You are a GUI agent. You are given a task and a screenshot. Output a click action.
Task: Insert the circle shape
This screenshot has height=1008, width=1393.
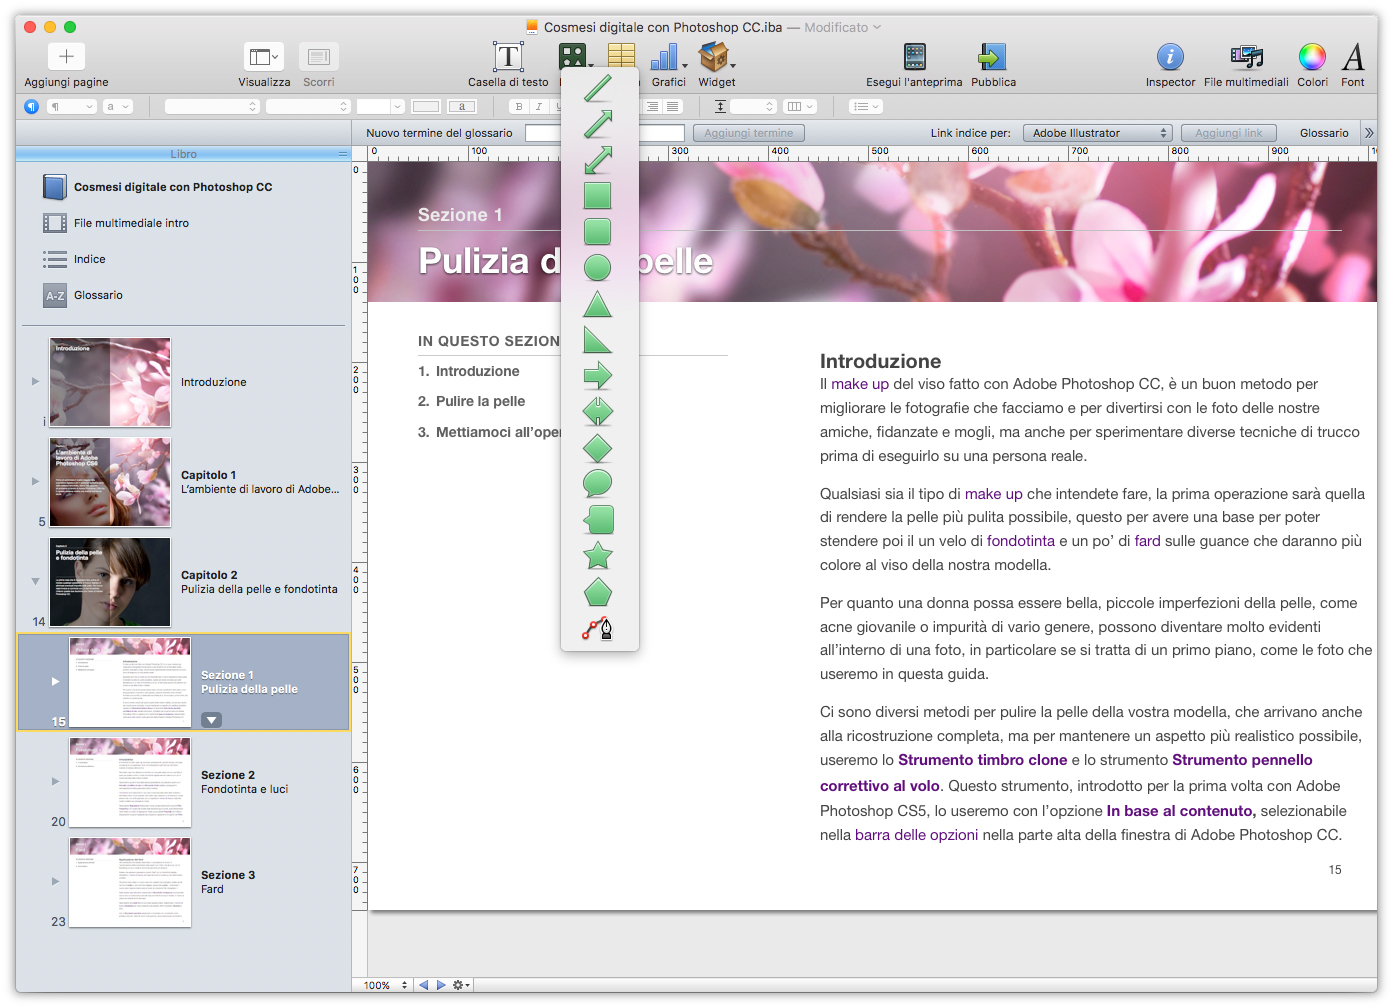pyautogui.click(x=598, y=268)
